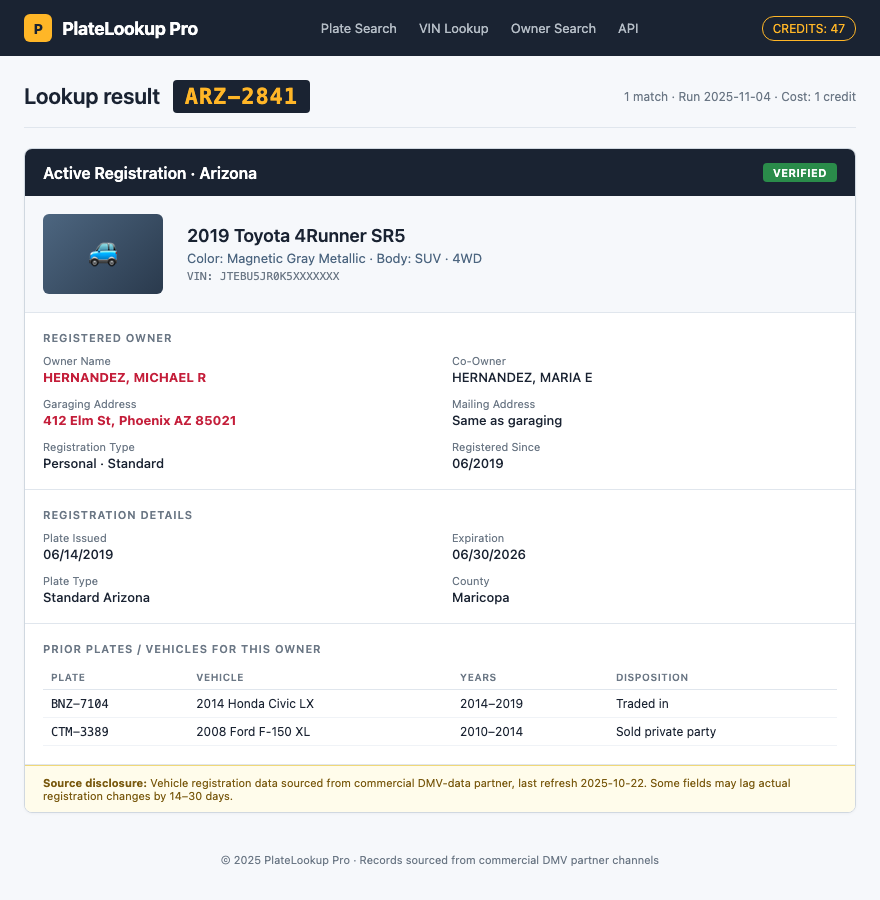Click the PlateLookup Pro logo icon

click(38, 28)
